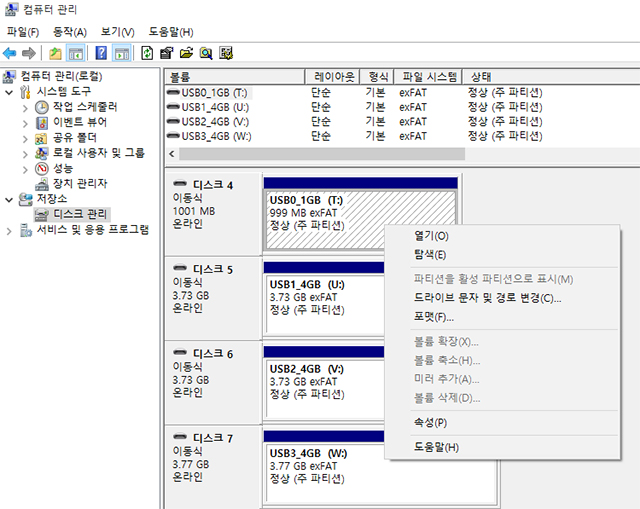Viewport: 640px width, 509px height.
Task: Sort by the 형식 column header
Action: [x=377, y=76]
